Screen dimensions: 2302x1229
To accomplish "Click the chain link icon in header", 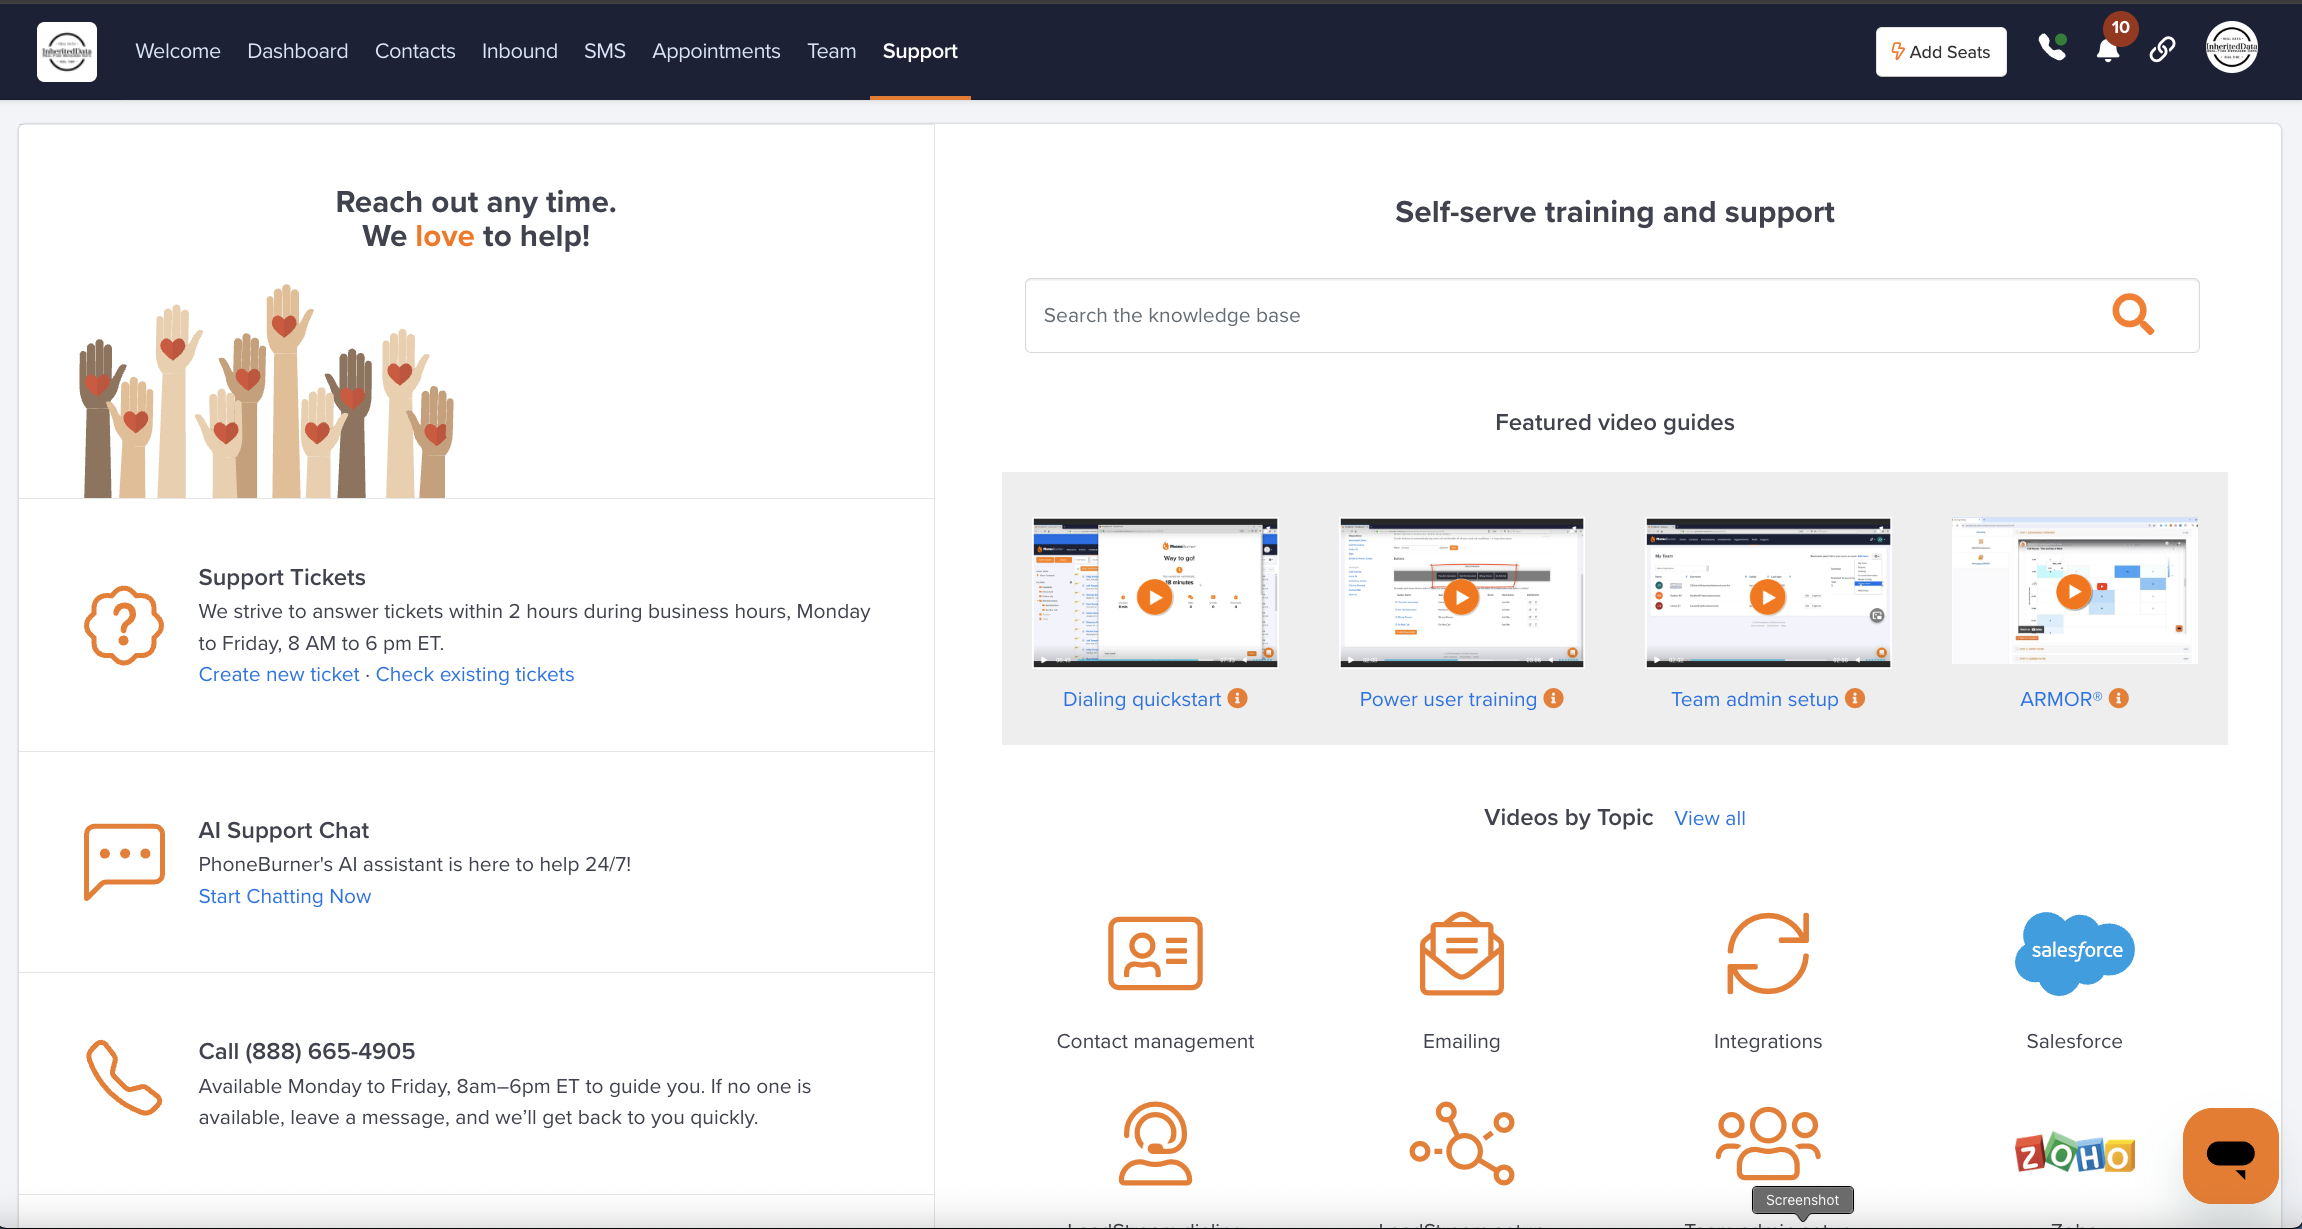I will (x=2162, y=49).
